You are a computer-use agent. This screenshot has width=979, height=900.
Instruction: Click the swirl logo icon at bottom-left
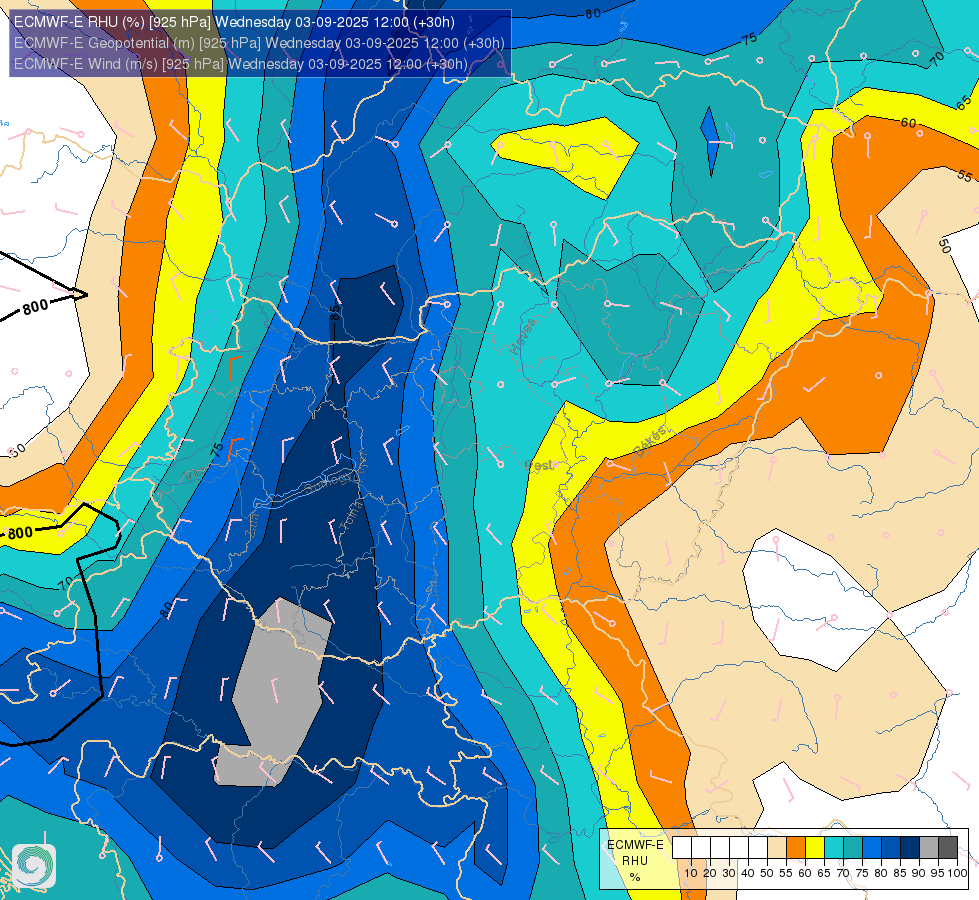click(34, 866)
